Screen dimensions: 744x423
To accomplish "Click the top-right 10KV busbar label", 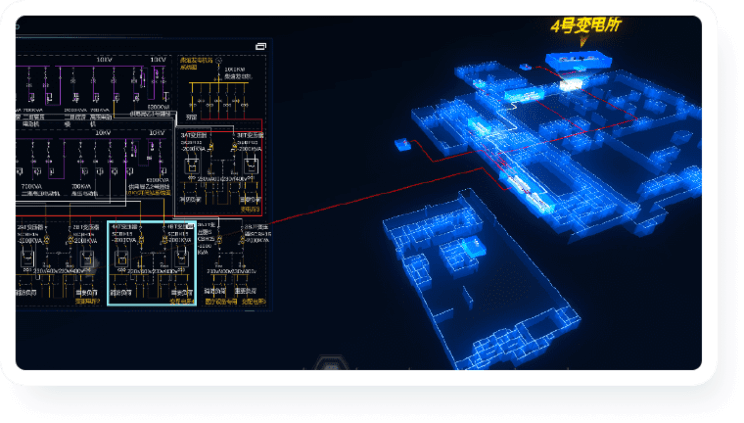I will pyautogui.click(x=158, y=59).
